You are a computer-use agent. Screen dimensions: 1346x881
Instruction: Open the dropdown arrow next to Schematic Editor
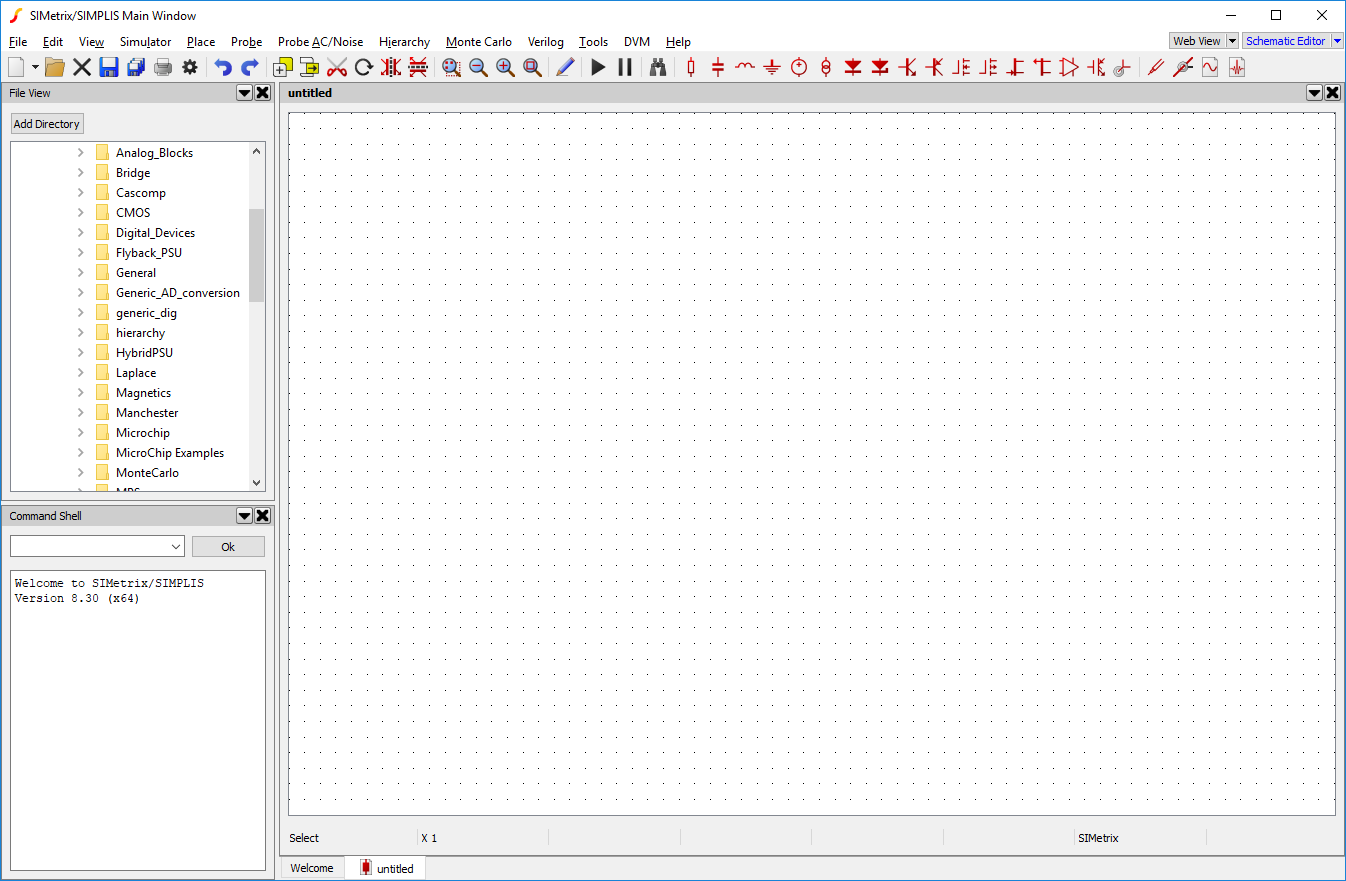pyautogui.click(x=1337, y=41)
